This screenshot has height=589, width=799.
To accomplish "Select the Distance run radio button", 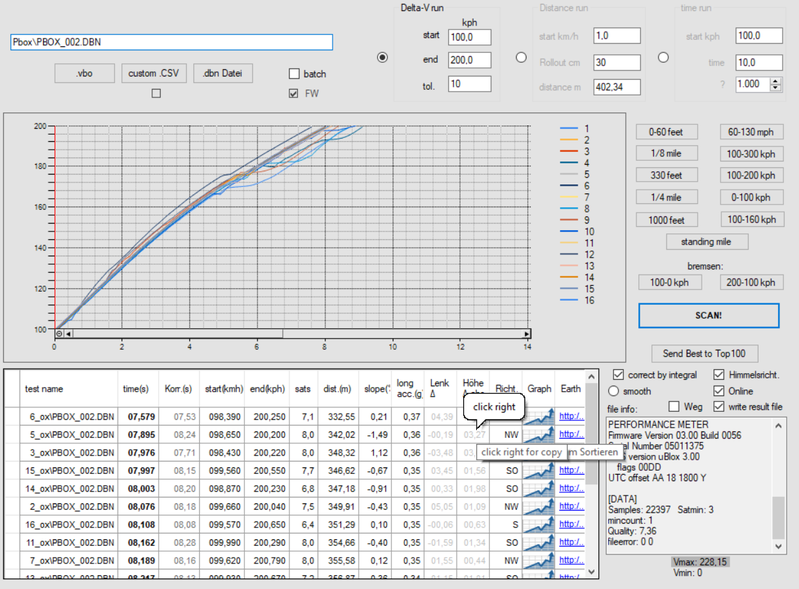I will 520,57.
